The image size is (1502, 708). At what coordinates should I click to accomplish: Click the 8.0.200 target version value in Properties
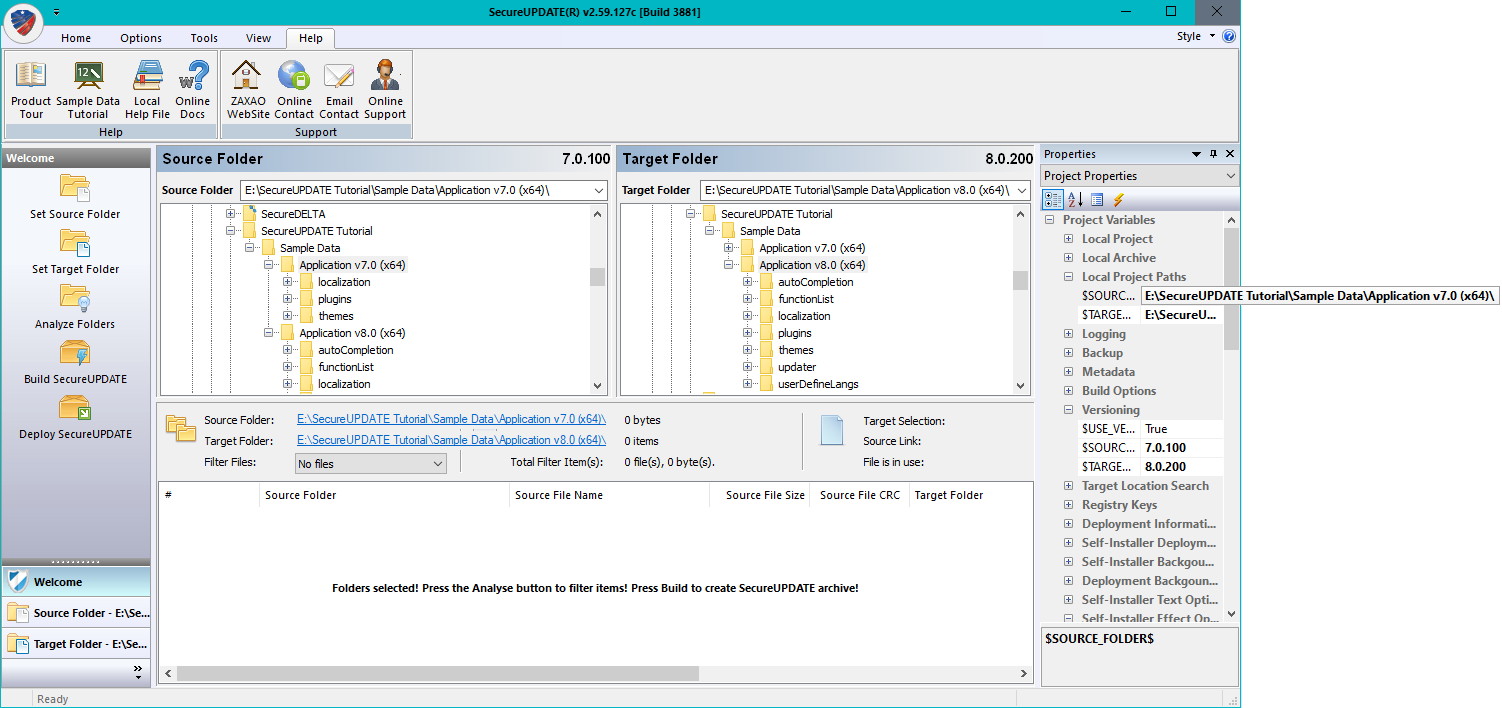tap(1181, 467)
